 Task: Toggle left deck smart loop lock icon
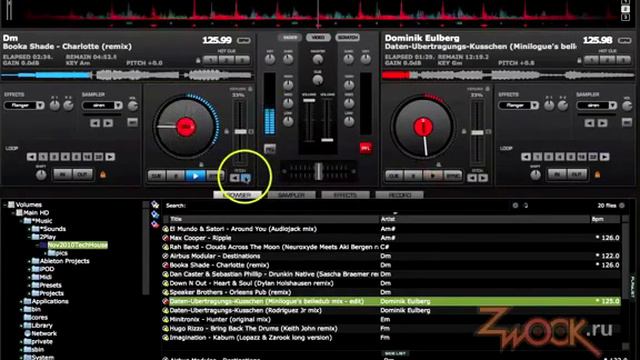click(103, 175)
